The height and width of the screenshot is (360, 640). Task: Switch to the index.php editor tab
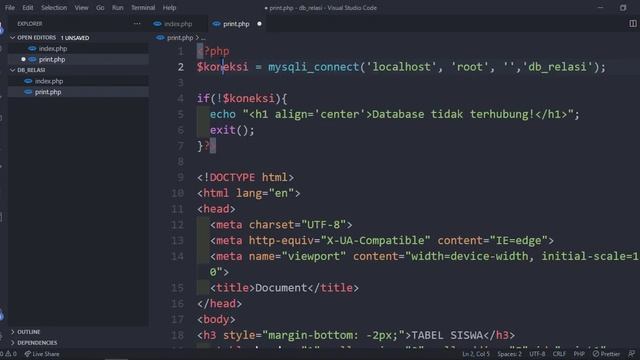pyautogui.click(x=178, y=24)
